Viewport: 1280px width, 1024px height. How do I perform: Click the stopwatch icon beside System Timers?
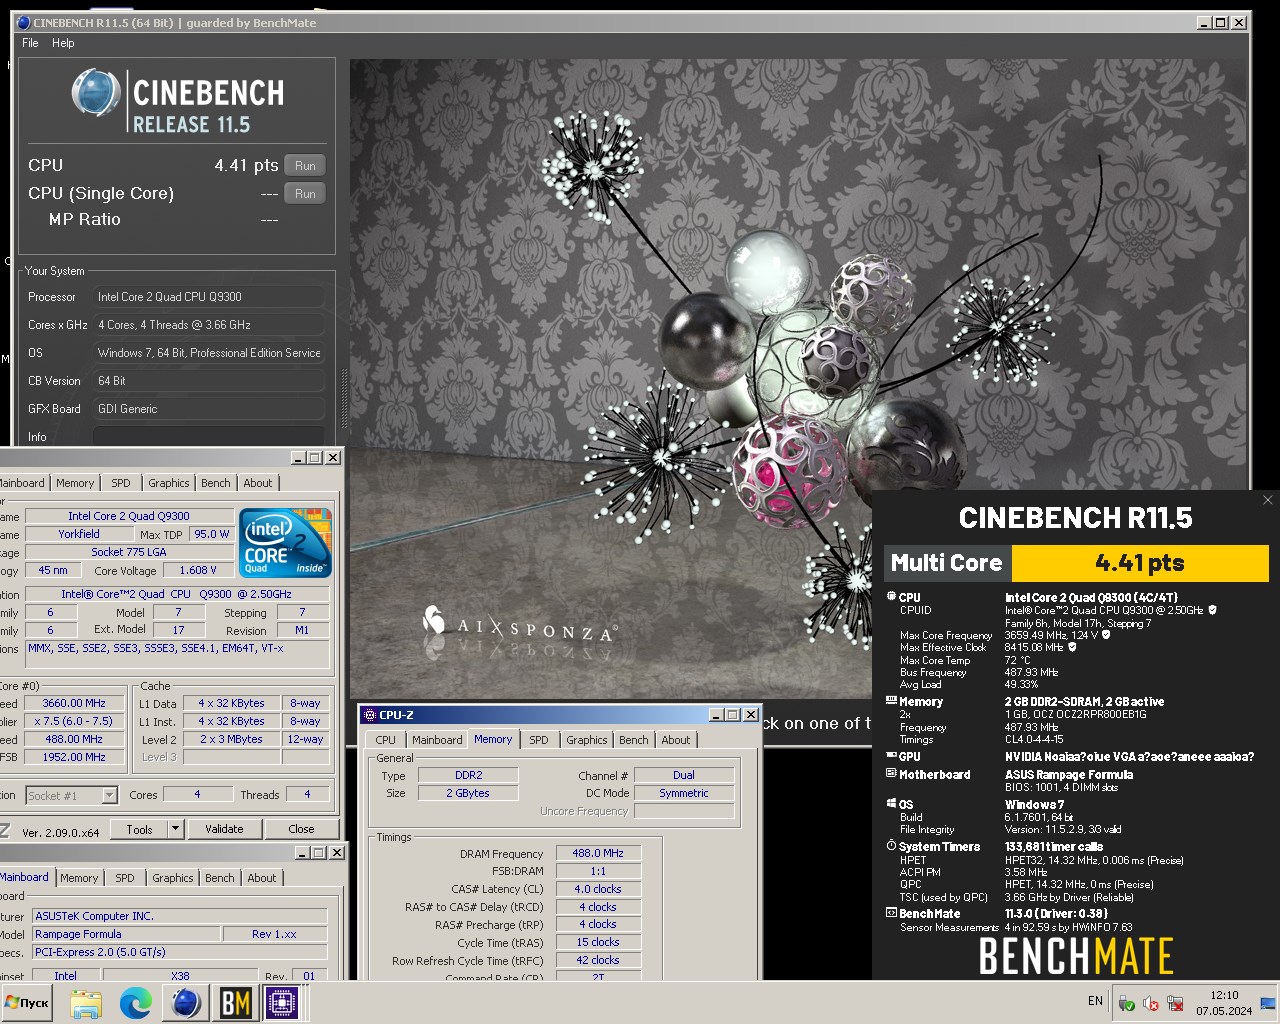pos(891,845)
